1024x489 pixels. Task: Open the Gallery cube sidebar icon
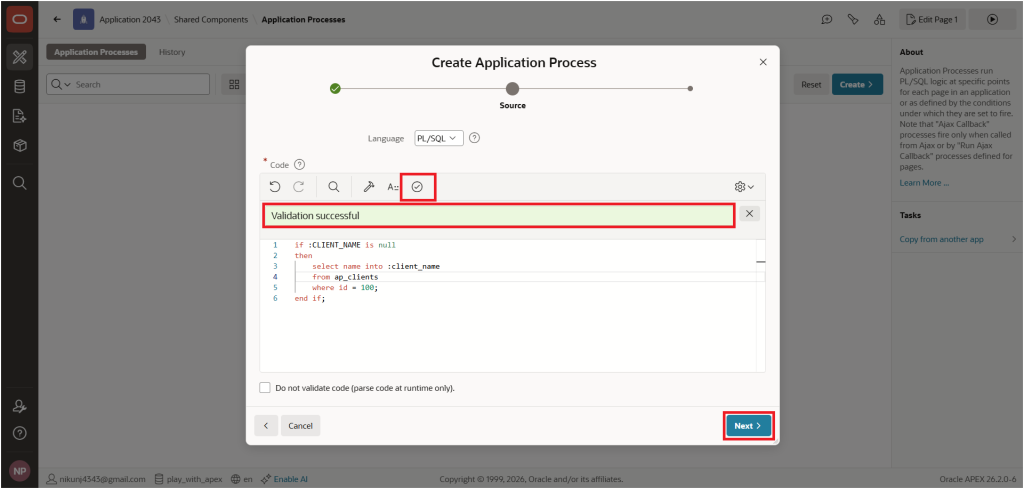19,146
